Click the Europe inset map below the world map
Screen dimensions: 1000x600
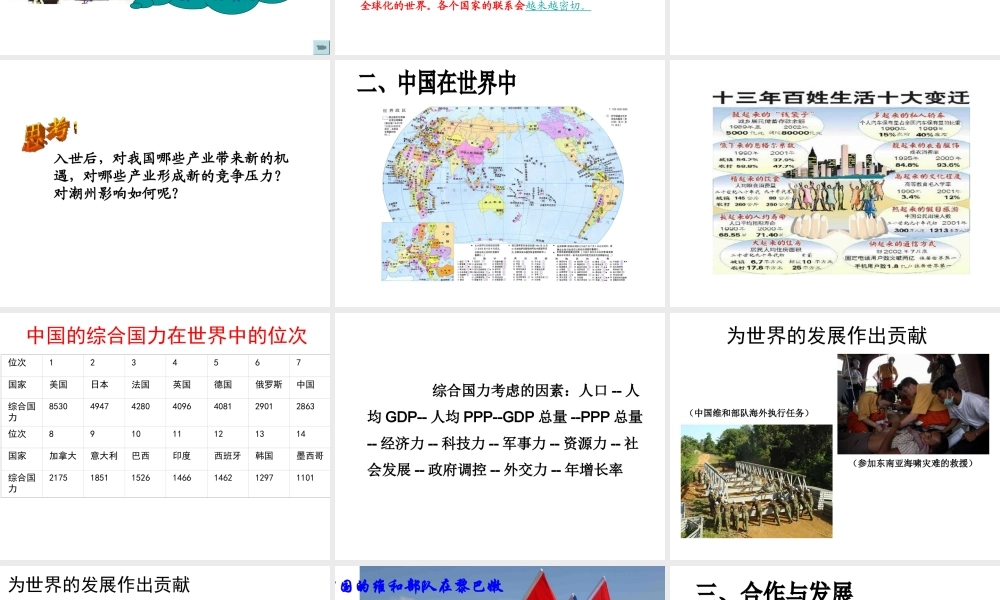pos(418,251)
